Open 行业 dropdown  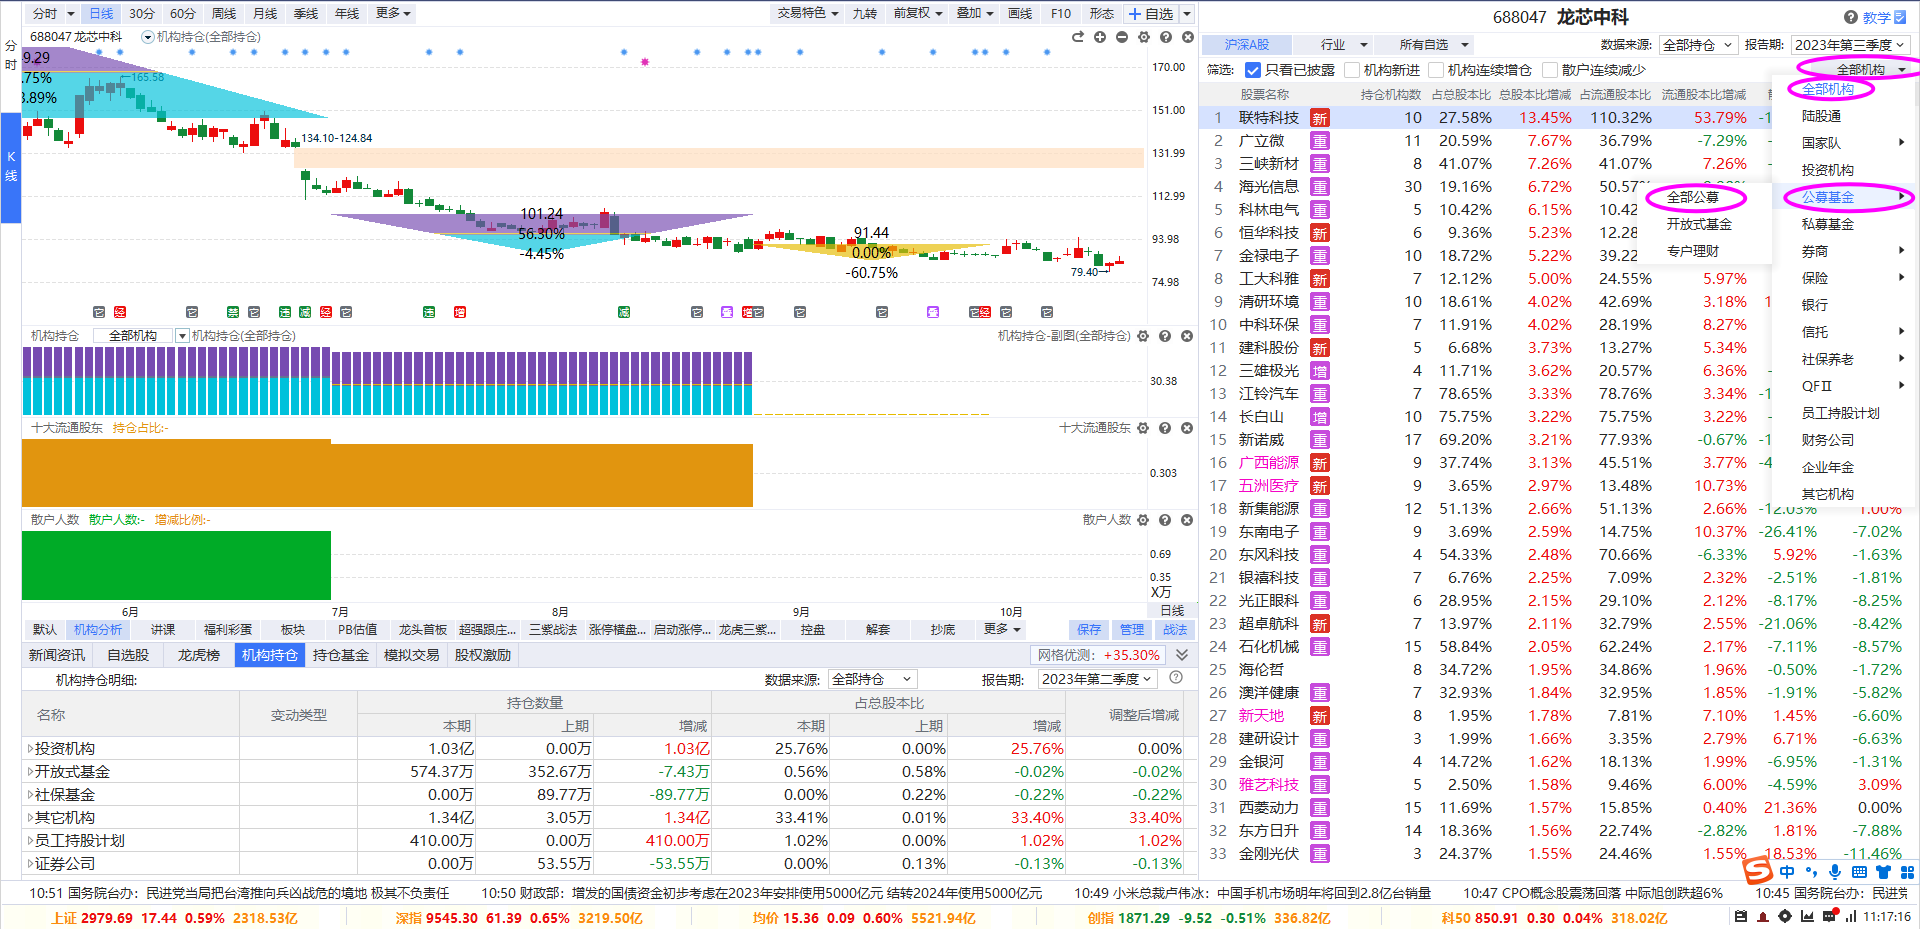pos(1333,45)
